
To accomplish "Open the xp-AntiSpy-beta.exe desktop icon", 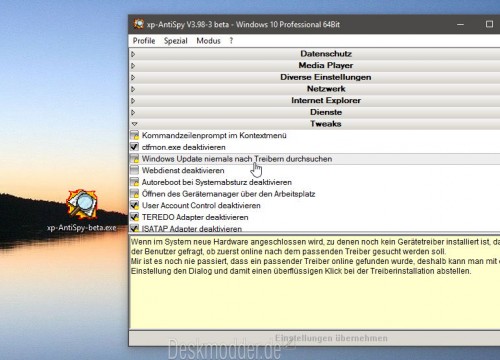I will point(82,210).
